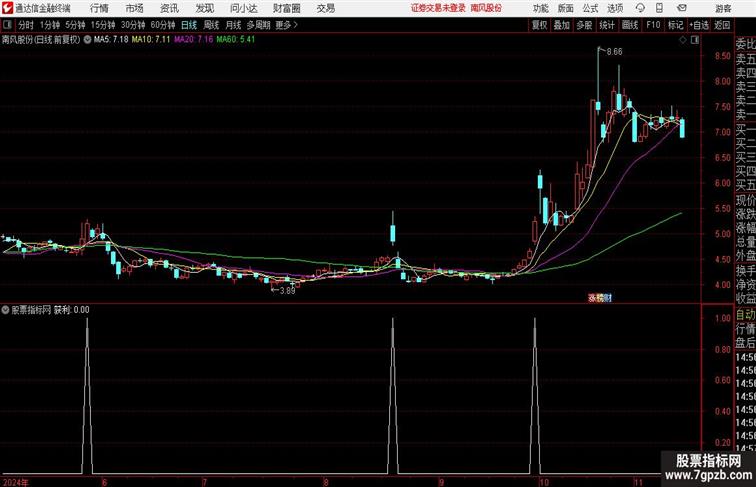Click the 游客 guest account label
Image resolution: width=756 pixels, height=487 pixels.
723,8
